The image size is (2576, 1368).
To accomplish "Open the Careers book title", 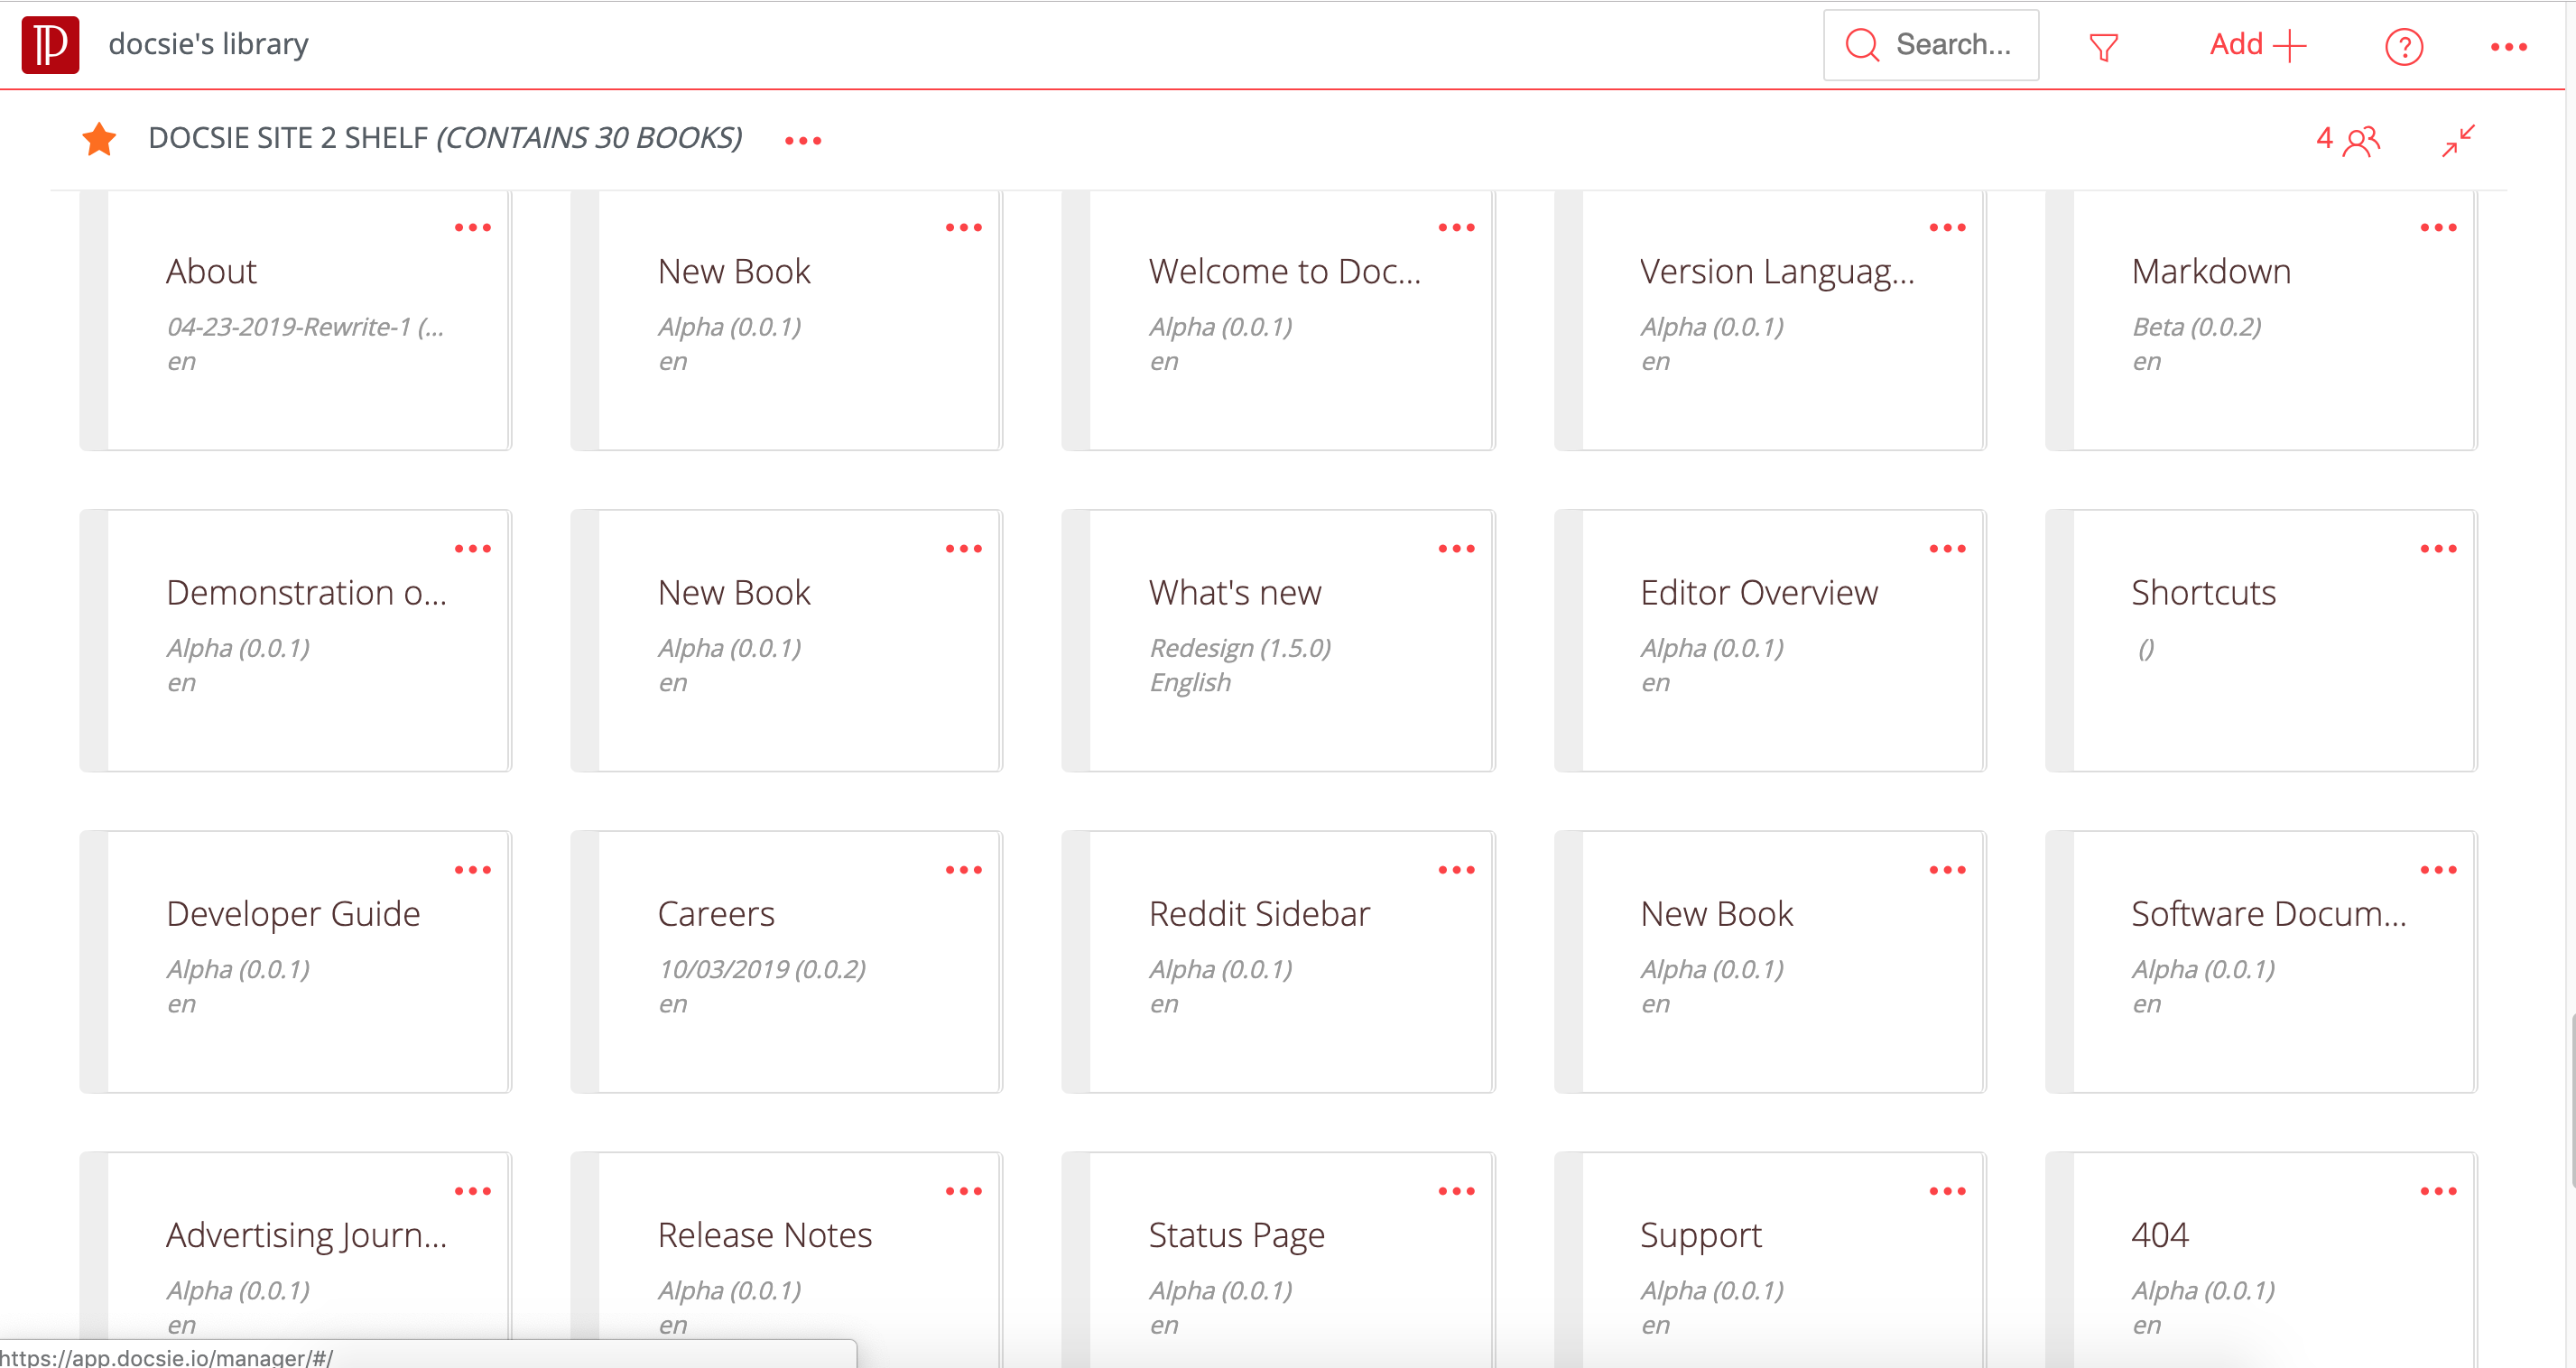I will [x=716, y=914].
